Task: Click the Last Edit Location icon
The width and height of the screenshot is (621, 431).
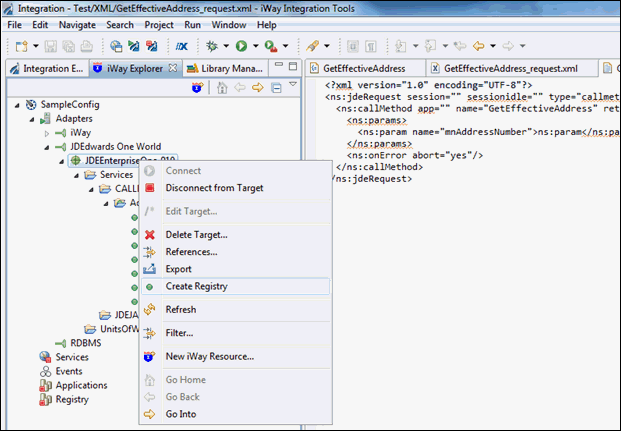Action: 460,46
